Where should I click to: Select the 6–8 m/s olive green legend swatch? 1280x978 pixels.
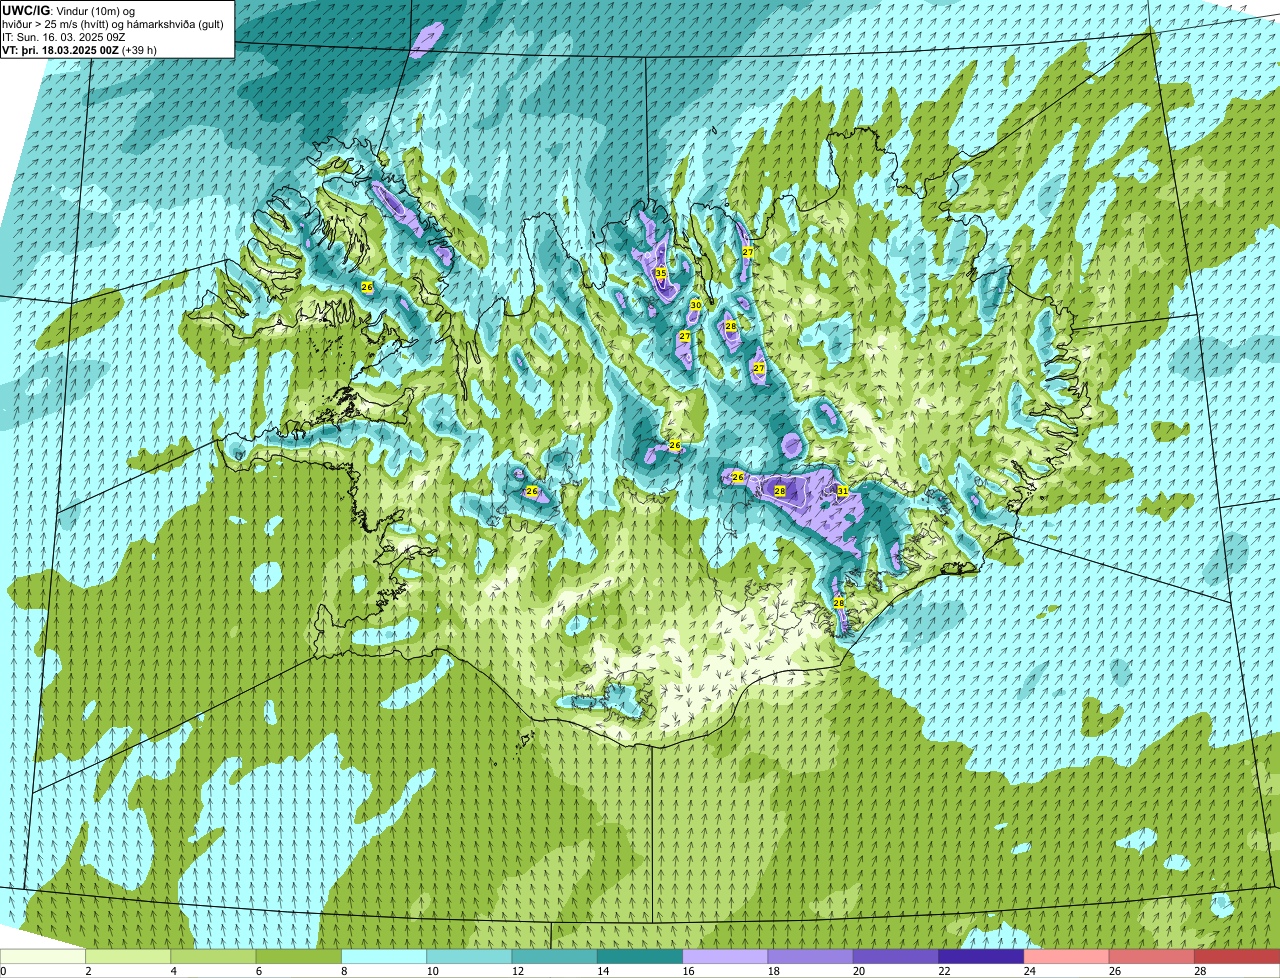[x=299, y=957]
